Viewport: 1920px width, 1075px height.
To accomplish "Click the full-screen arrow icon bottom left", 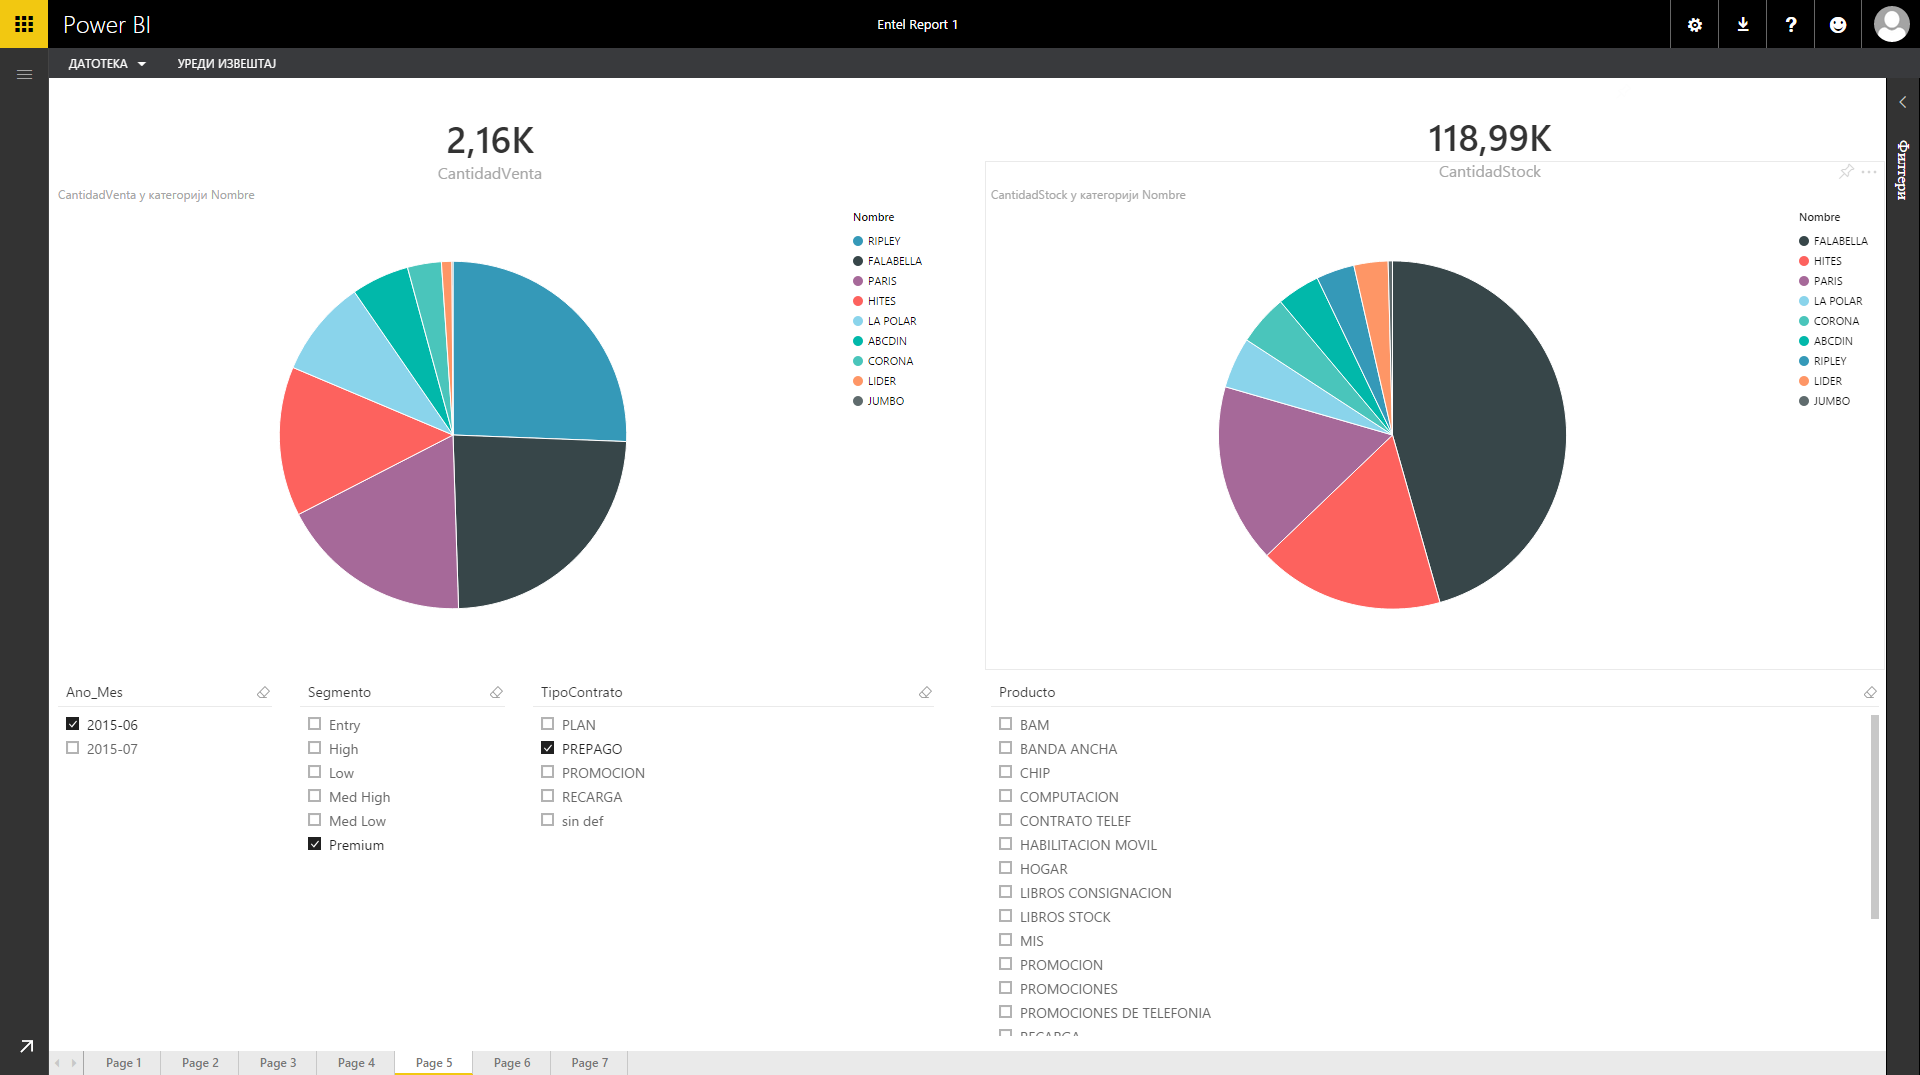I will [x=26, y=1046].
